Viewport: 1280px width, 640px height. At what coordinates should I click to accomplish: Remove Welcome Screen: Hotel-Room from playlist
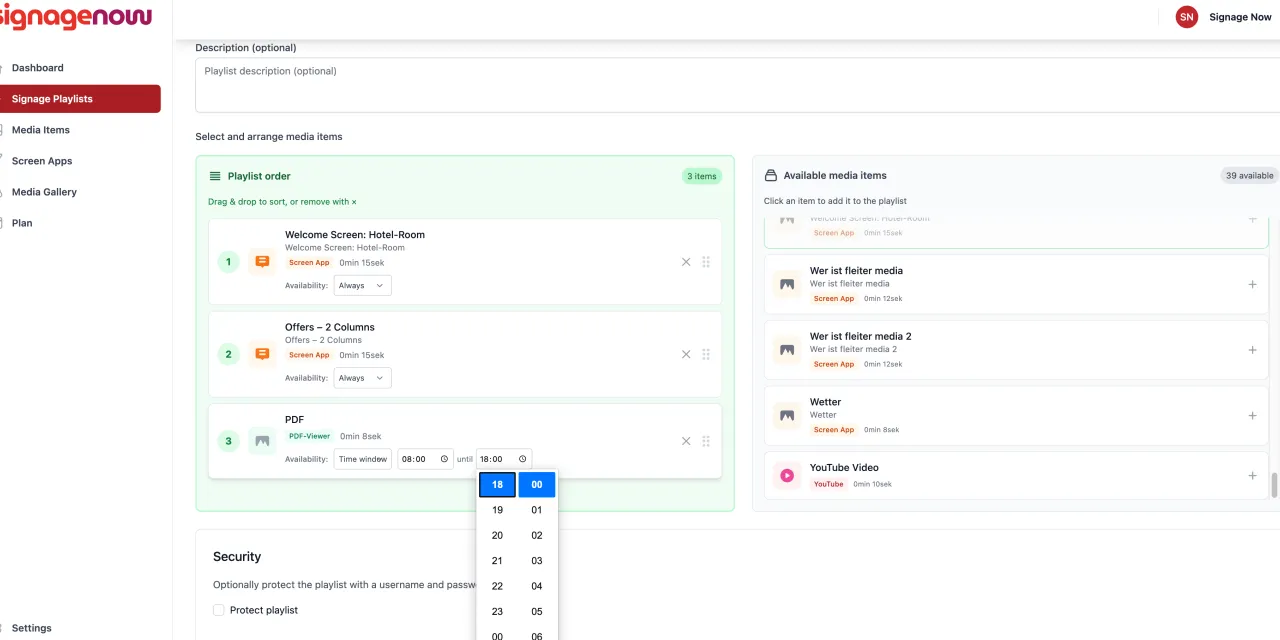tap(686, 262)
